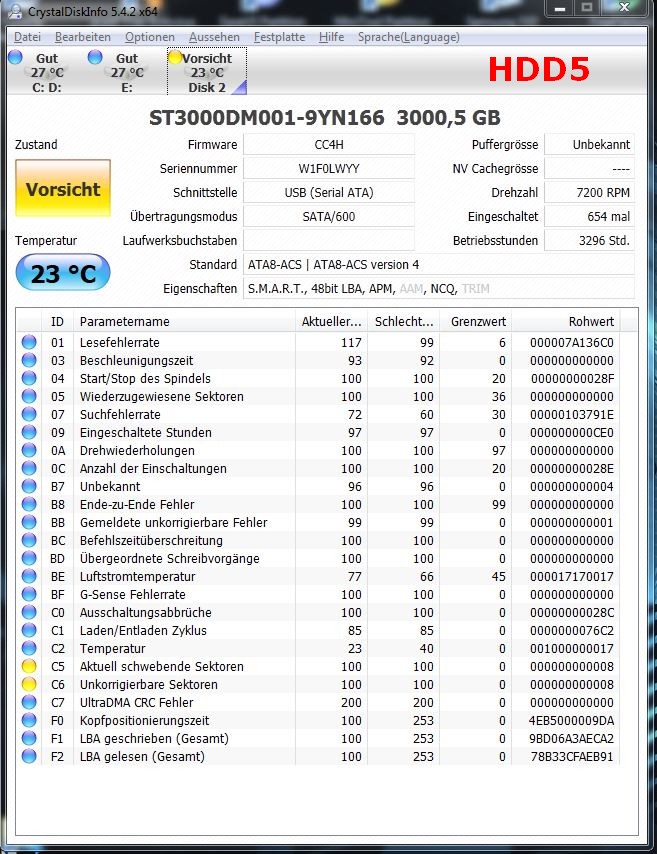The image size is (657, 854).
Task: Click blue status icon for LBA geschrieben (Gesamt)
Action: pyautogui.click(x=29, y=738)
